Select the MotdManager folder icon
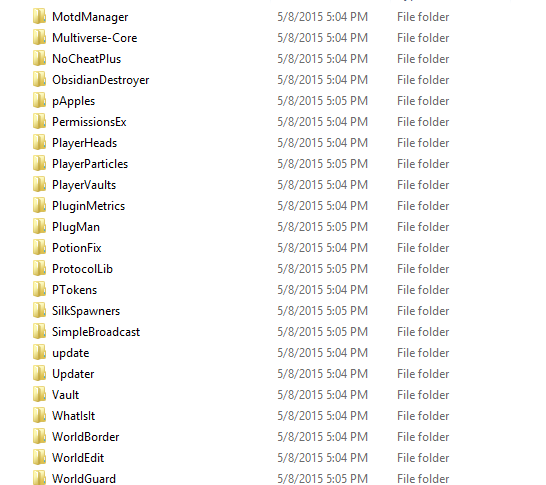 point(39,17)
